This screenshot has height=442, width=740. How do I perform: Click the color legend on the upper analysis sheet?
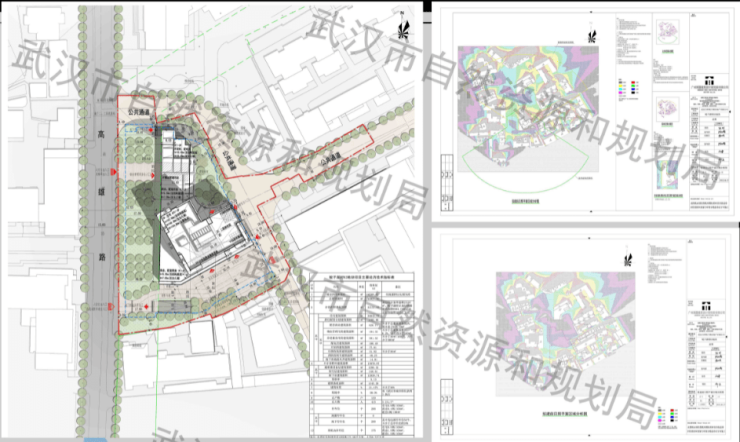click(629, 88)
